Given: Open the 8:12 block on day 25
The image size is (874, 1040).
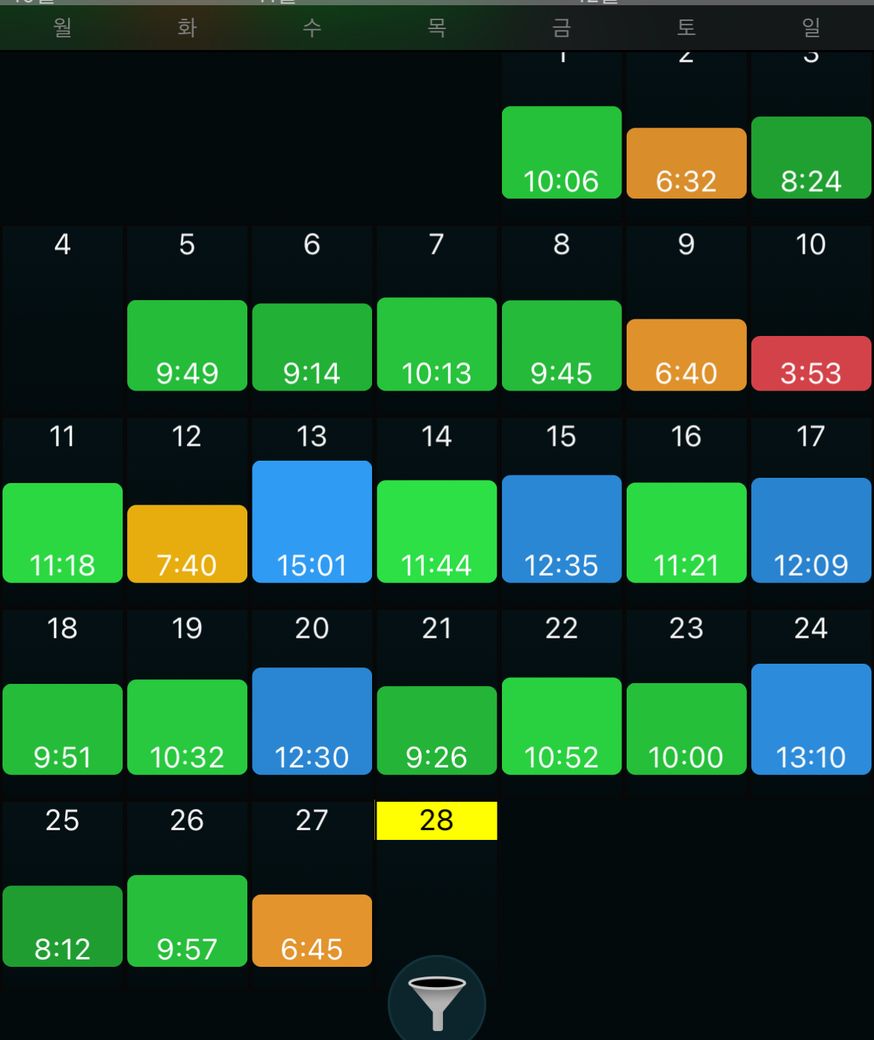Looking at the screenshot, I should click(62, 926).
